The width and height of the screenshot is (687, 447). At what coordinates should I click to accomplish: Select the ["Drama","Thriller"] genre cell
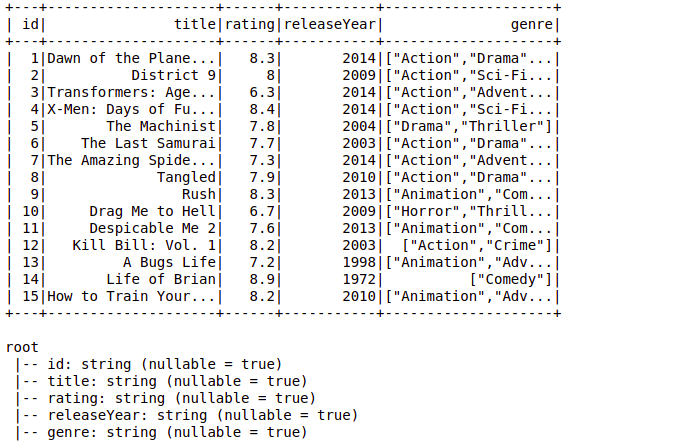[469, 126]
